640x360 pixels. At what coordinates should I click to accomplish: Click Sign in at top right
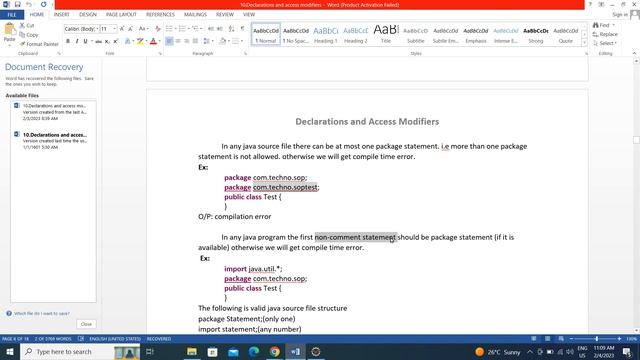(x=620, y=15)
